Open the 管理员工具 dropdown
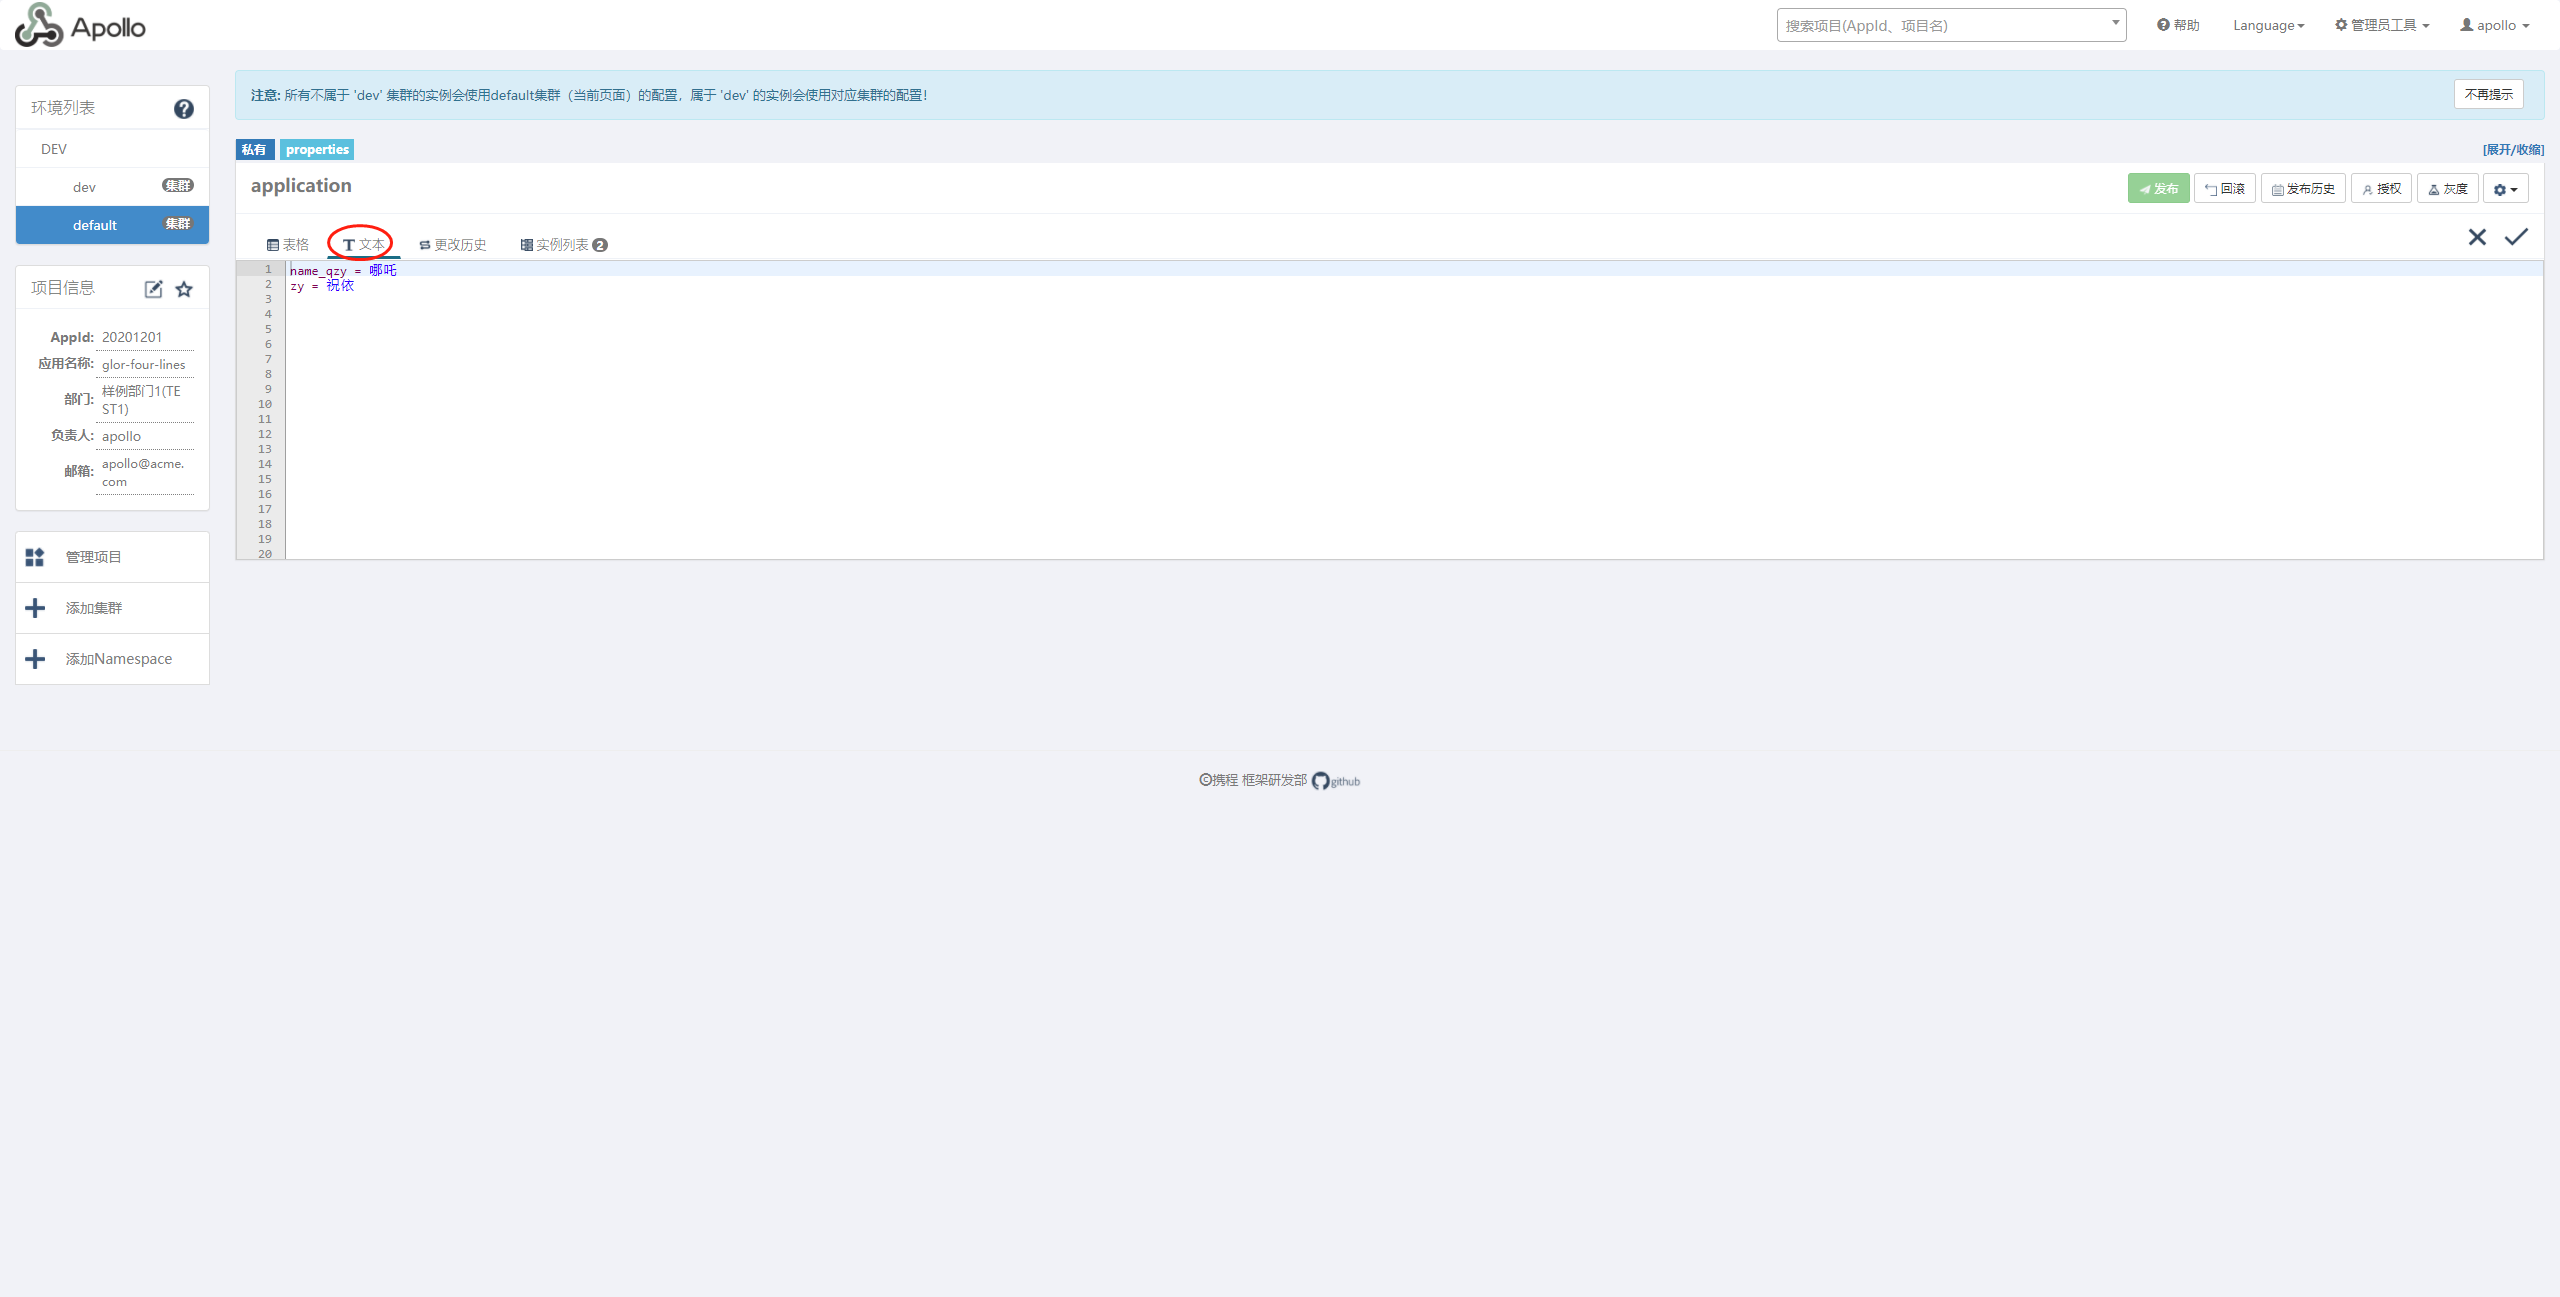The width and height of the screenshot is (2560, 1297). [2381, 25]
